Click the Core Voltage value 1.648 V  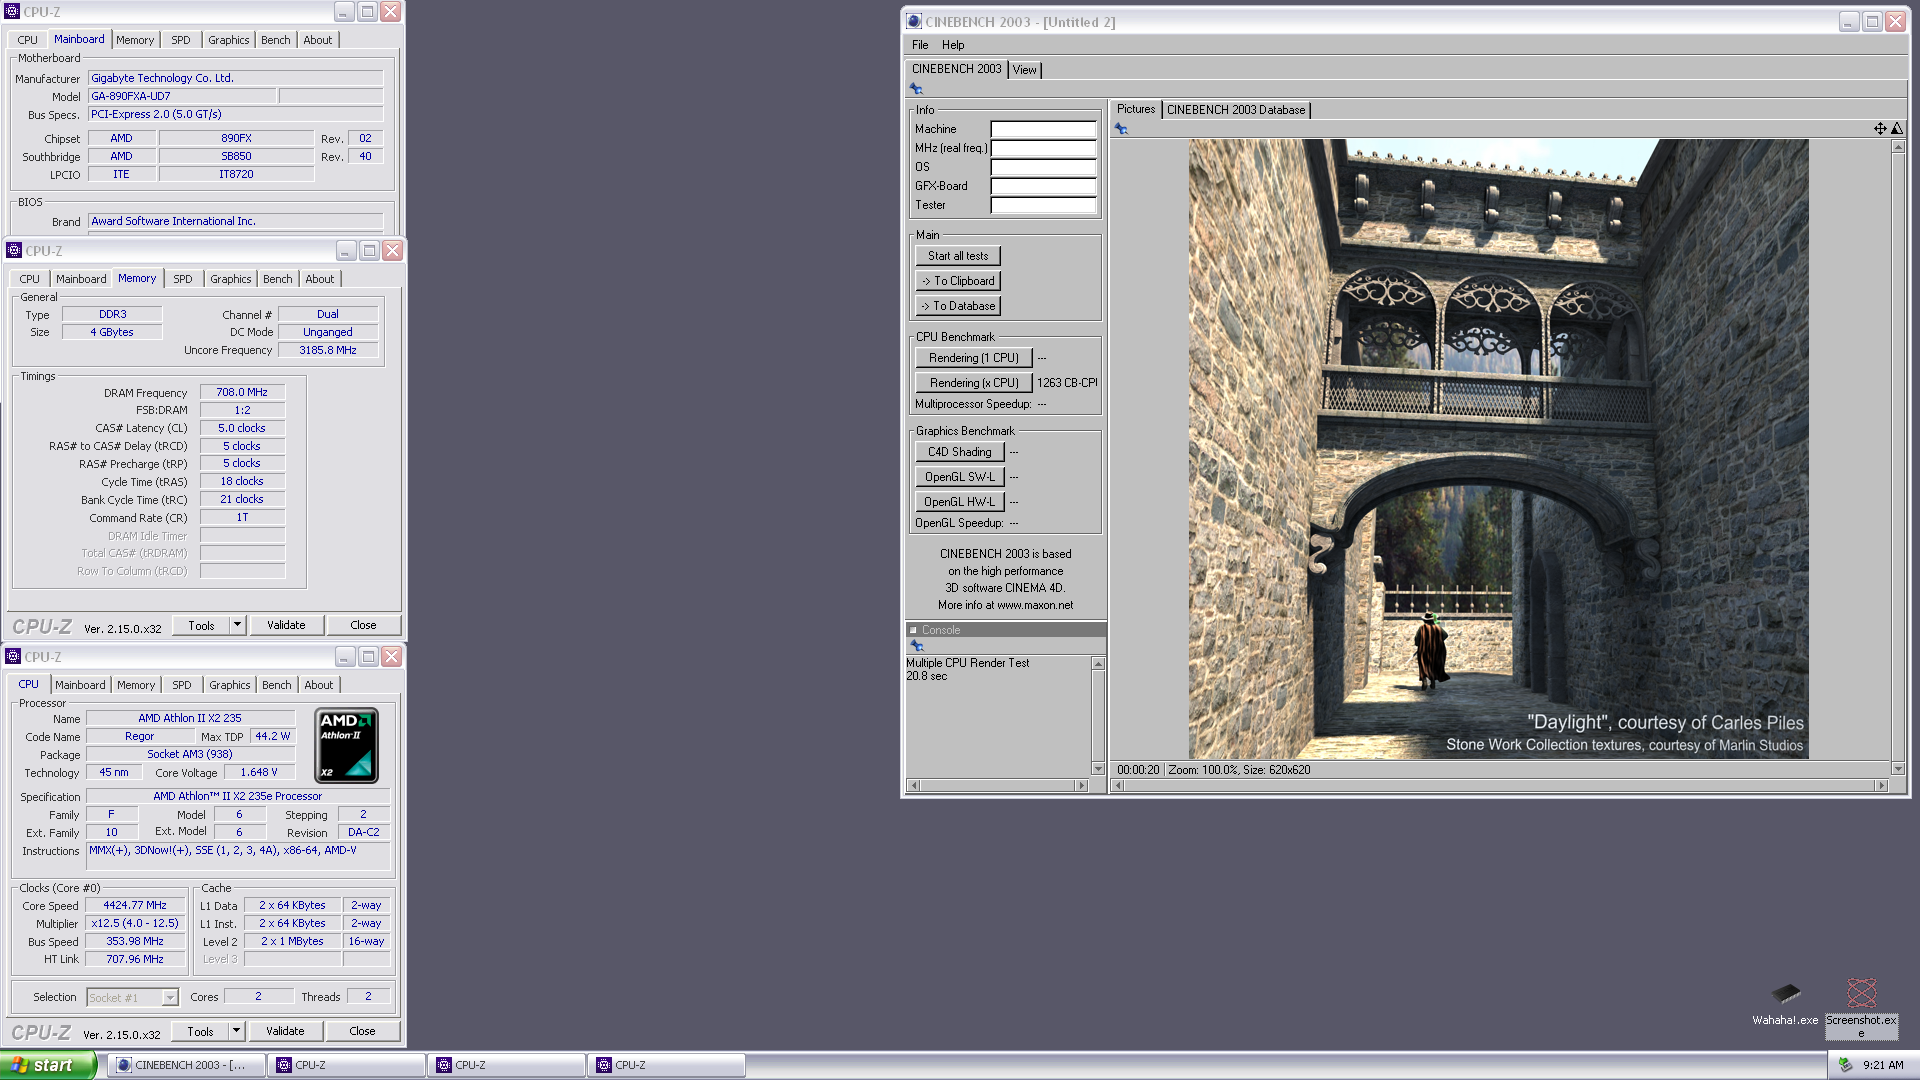pos(259,772)
